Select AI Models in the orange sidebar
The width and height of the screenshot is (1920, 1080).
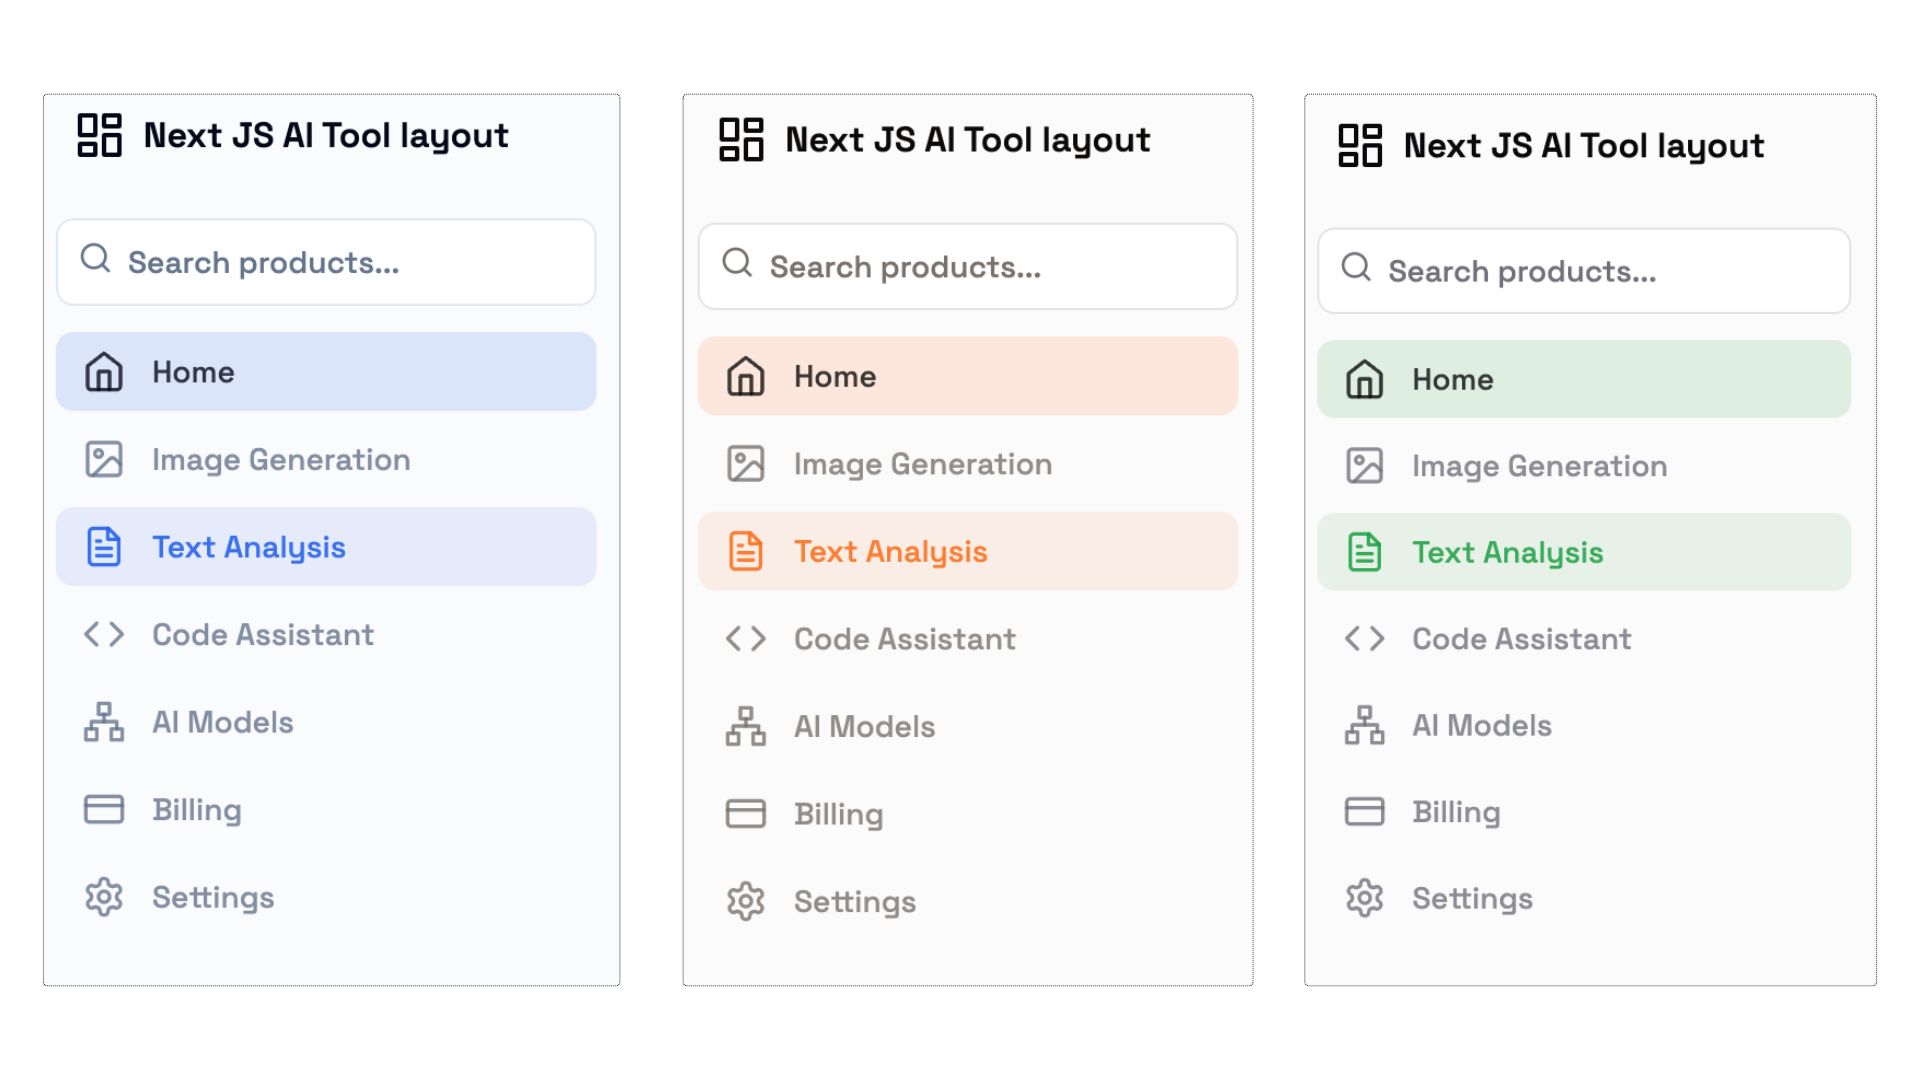click(x=864, y=727)
